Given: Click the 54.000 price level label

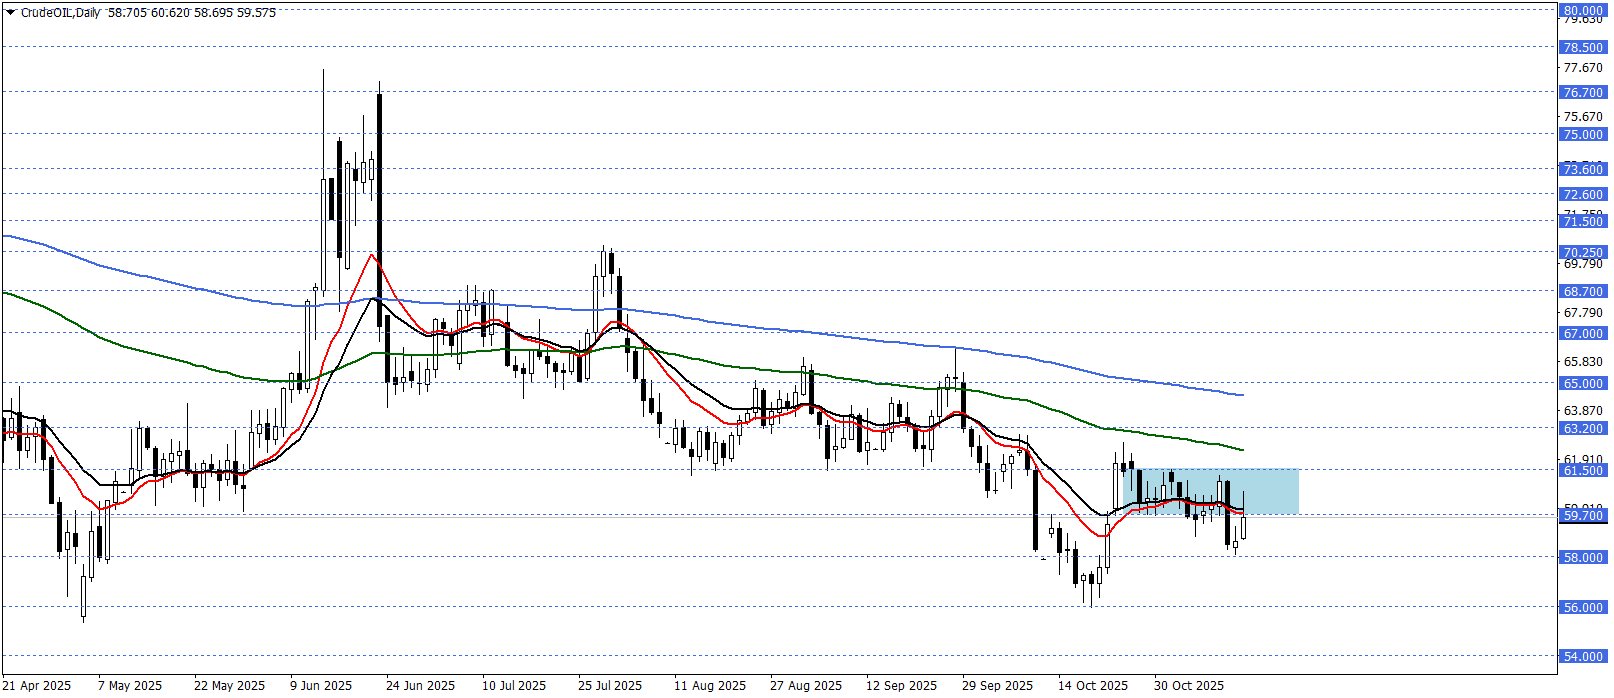Looking at the screenshot, I should pos(1582,657).
